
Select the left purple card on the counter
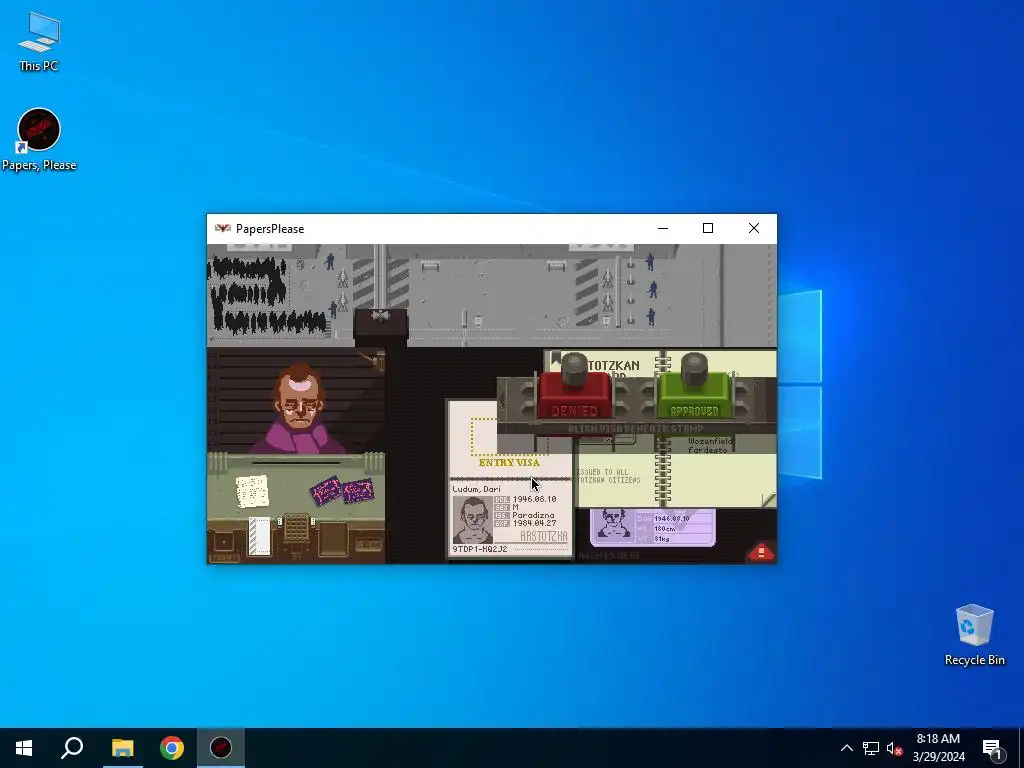[x=326, y=491]
